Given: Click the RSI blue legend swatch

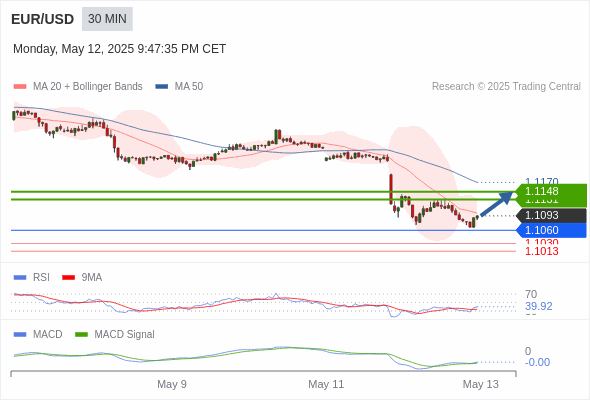Looking at the screenshot, I should [20, 278].
